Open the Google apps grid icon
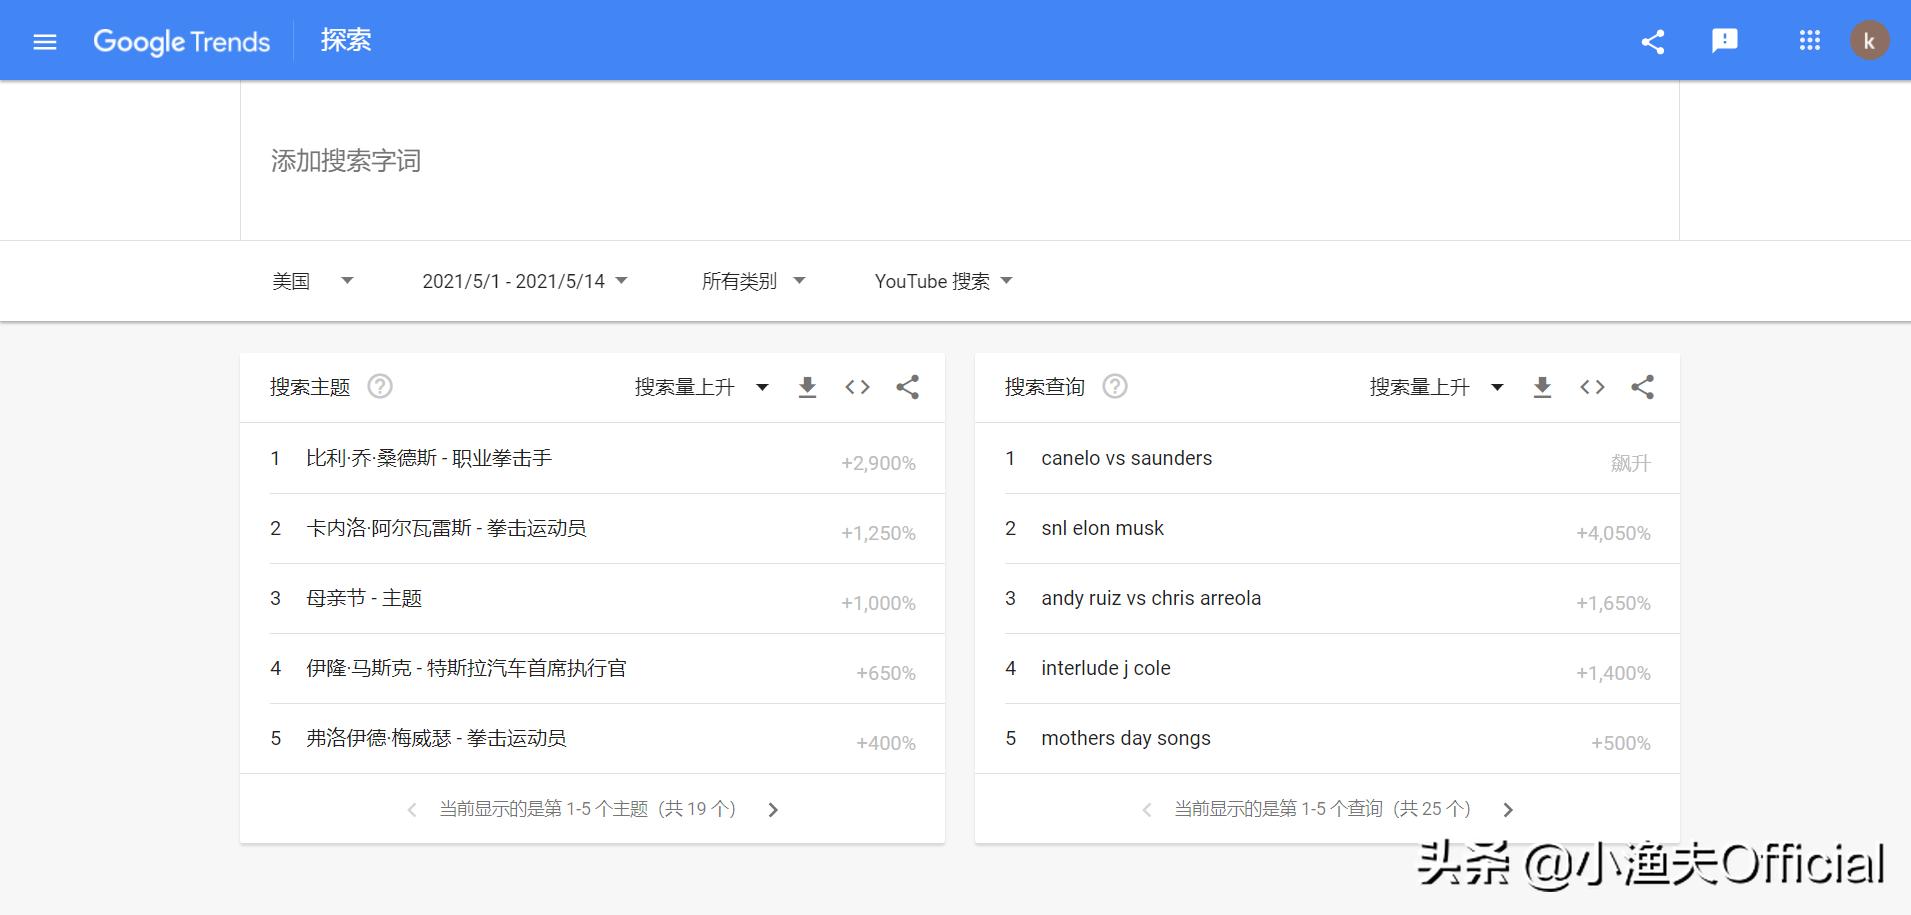Screen dimensions: 1911x915 tap(1809, 41)
